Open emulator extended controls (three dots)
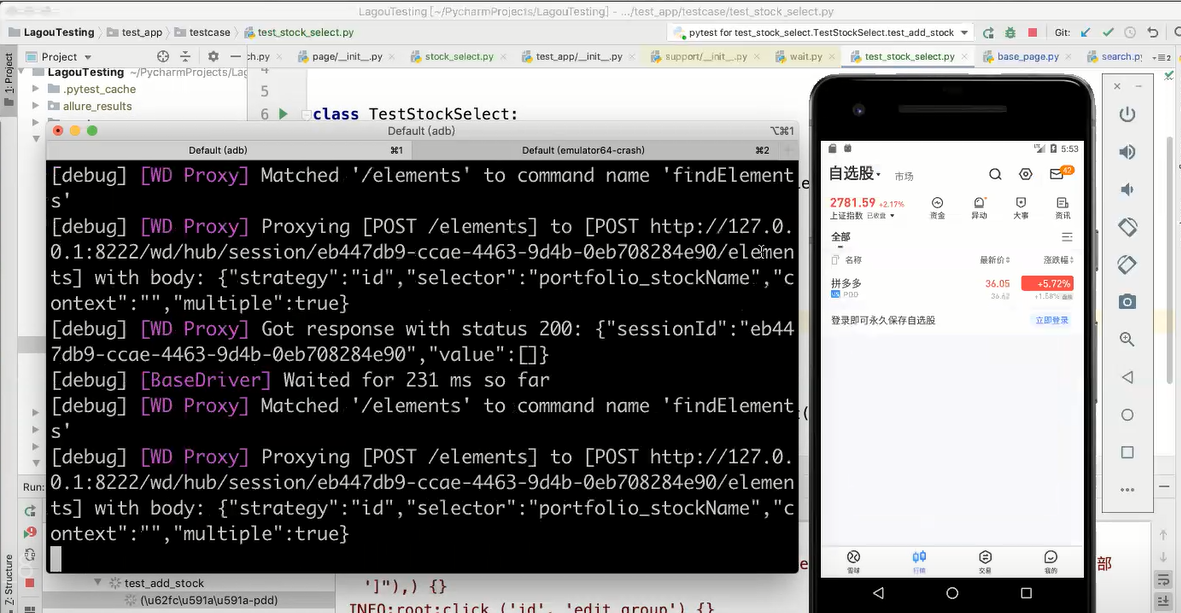The height and width of the screenshot is (613, 1181). (1127, 489)
